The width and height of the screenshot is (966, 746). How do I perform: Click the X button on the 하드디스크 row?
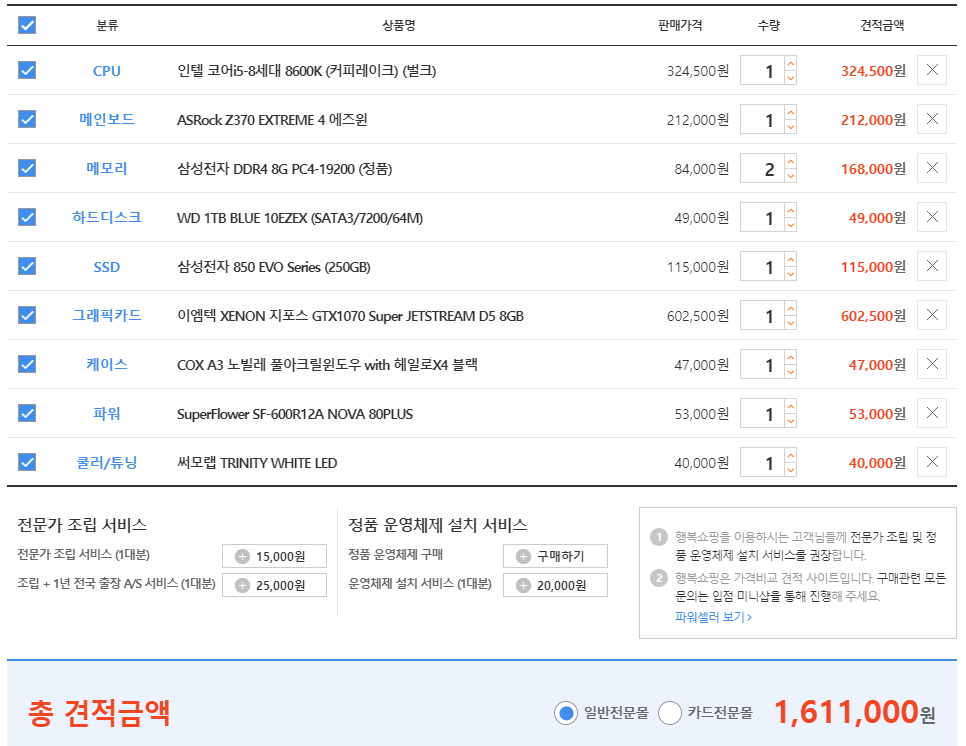[932, 217]
